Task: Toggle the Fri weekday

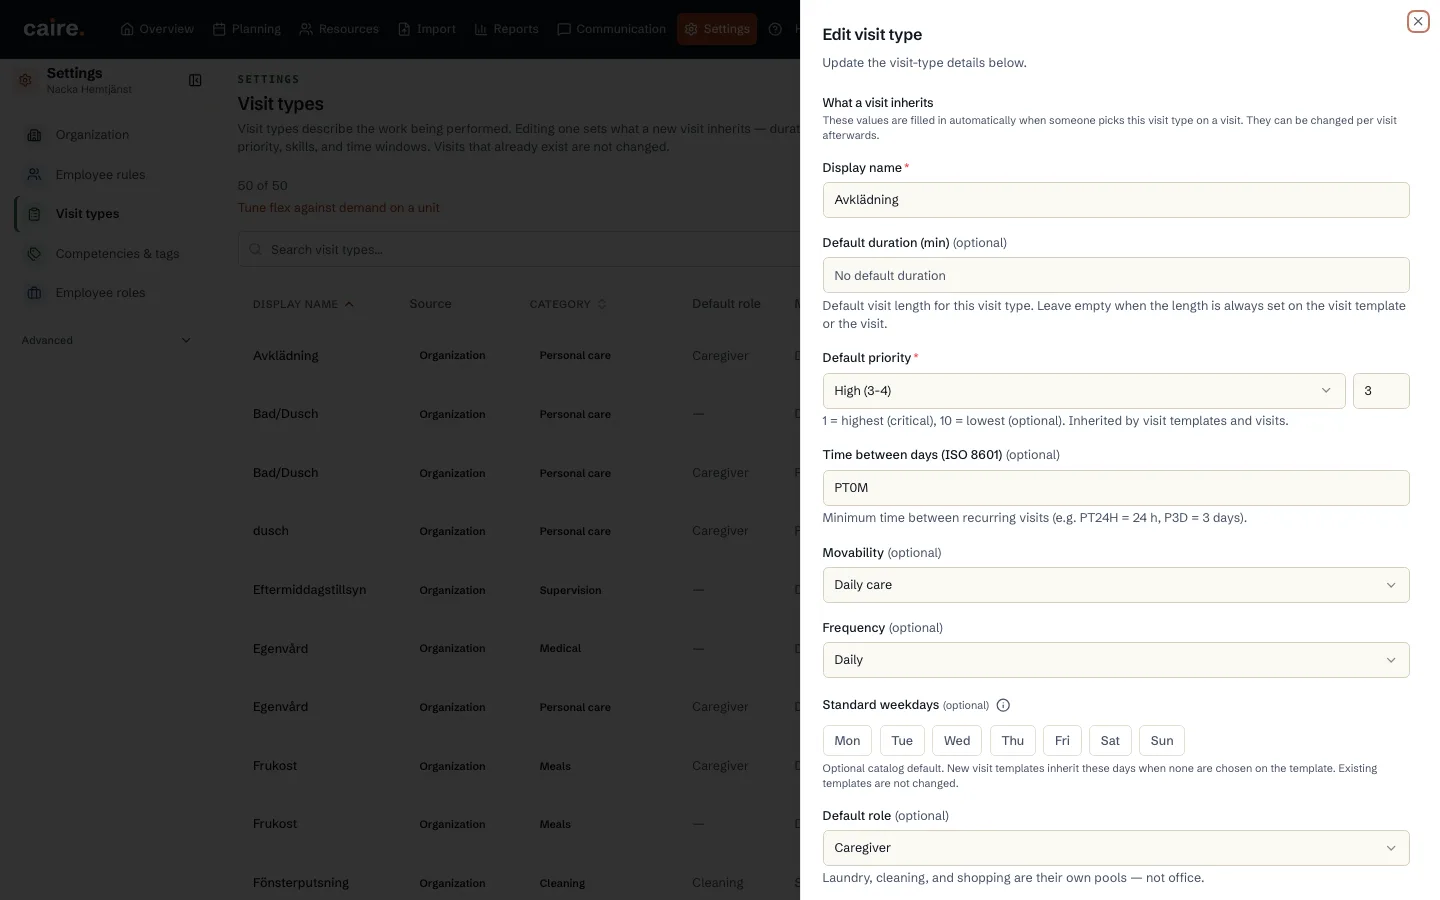Action: 1062,741
